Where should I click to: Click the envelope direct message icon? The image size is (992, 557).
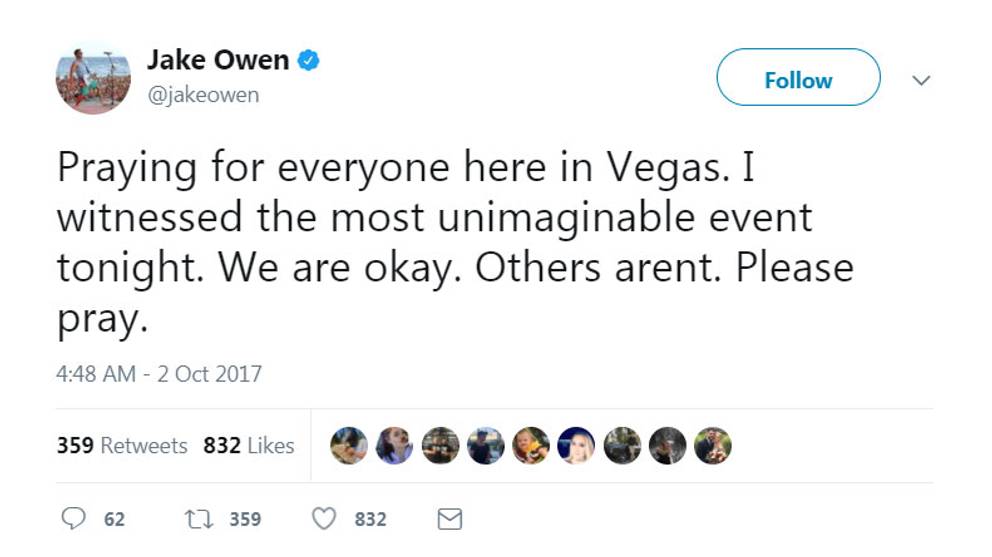pyautogui.click(x=451, y=519)
